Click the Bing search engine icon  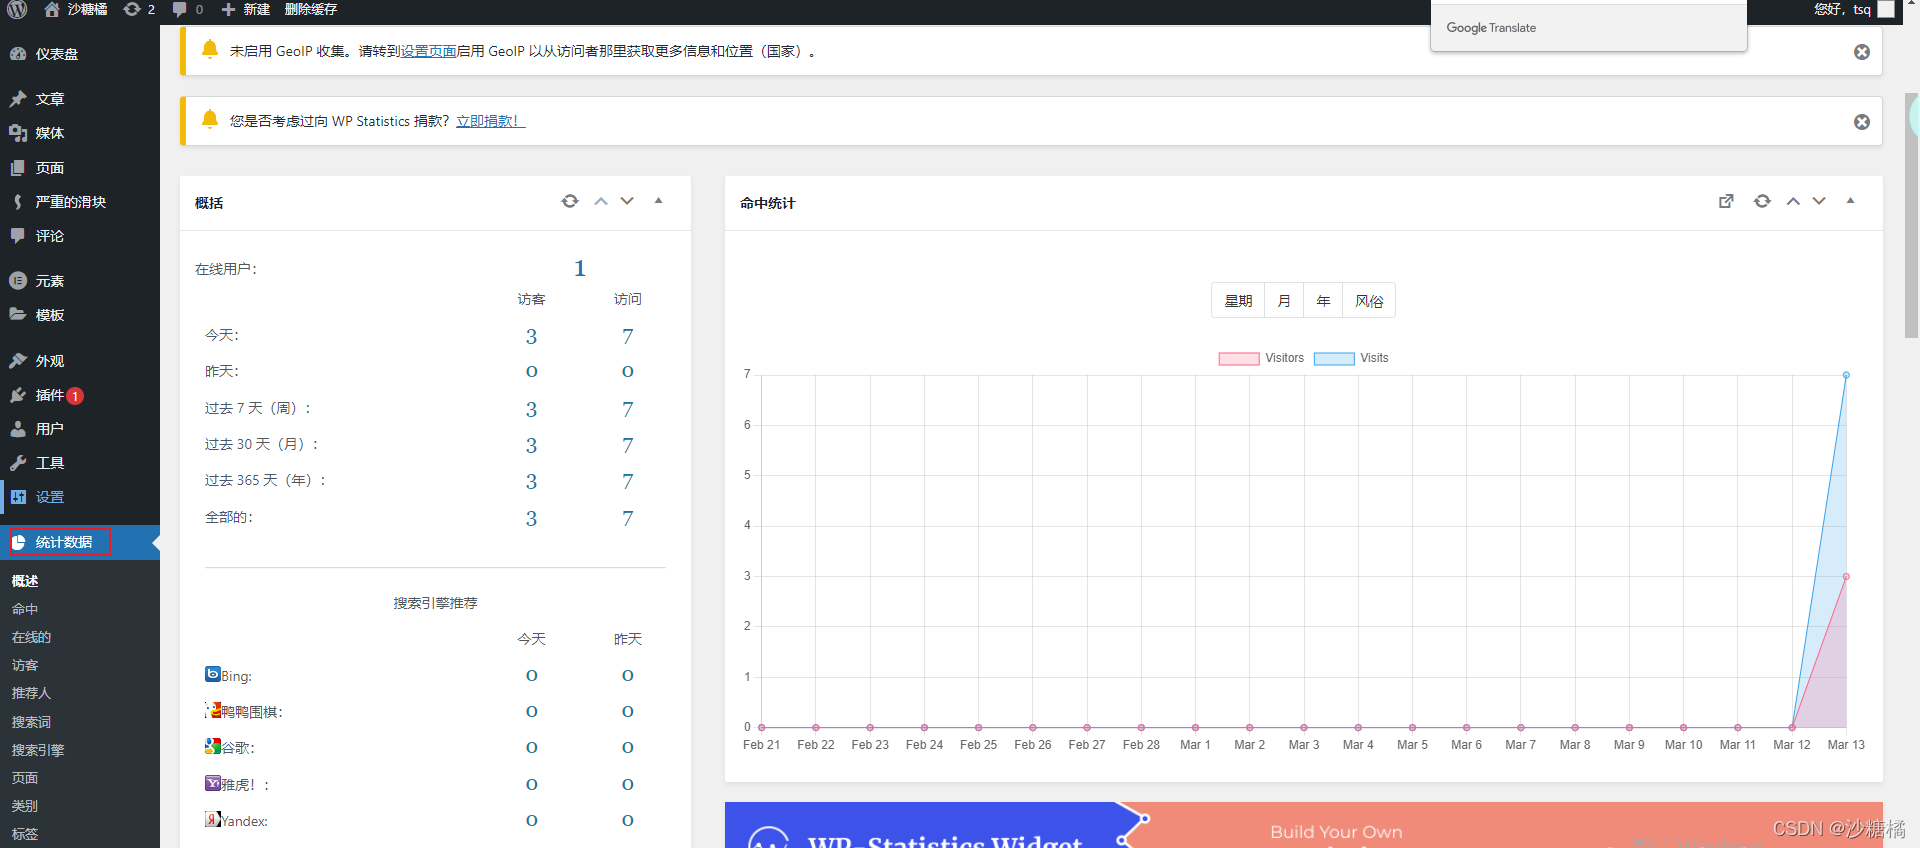click(x=212, y=674)
